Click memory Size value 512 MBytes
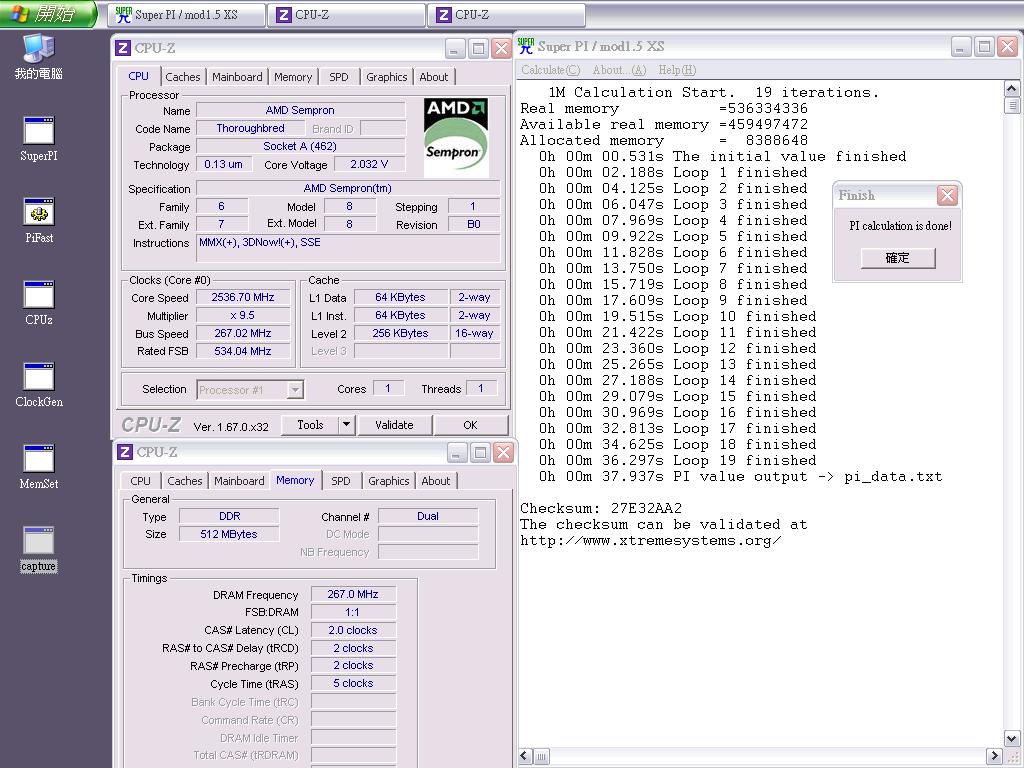1024x768 pixels. (x=229, y=534)
